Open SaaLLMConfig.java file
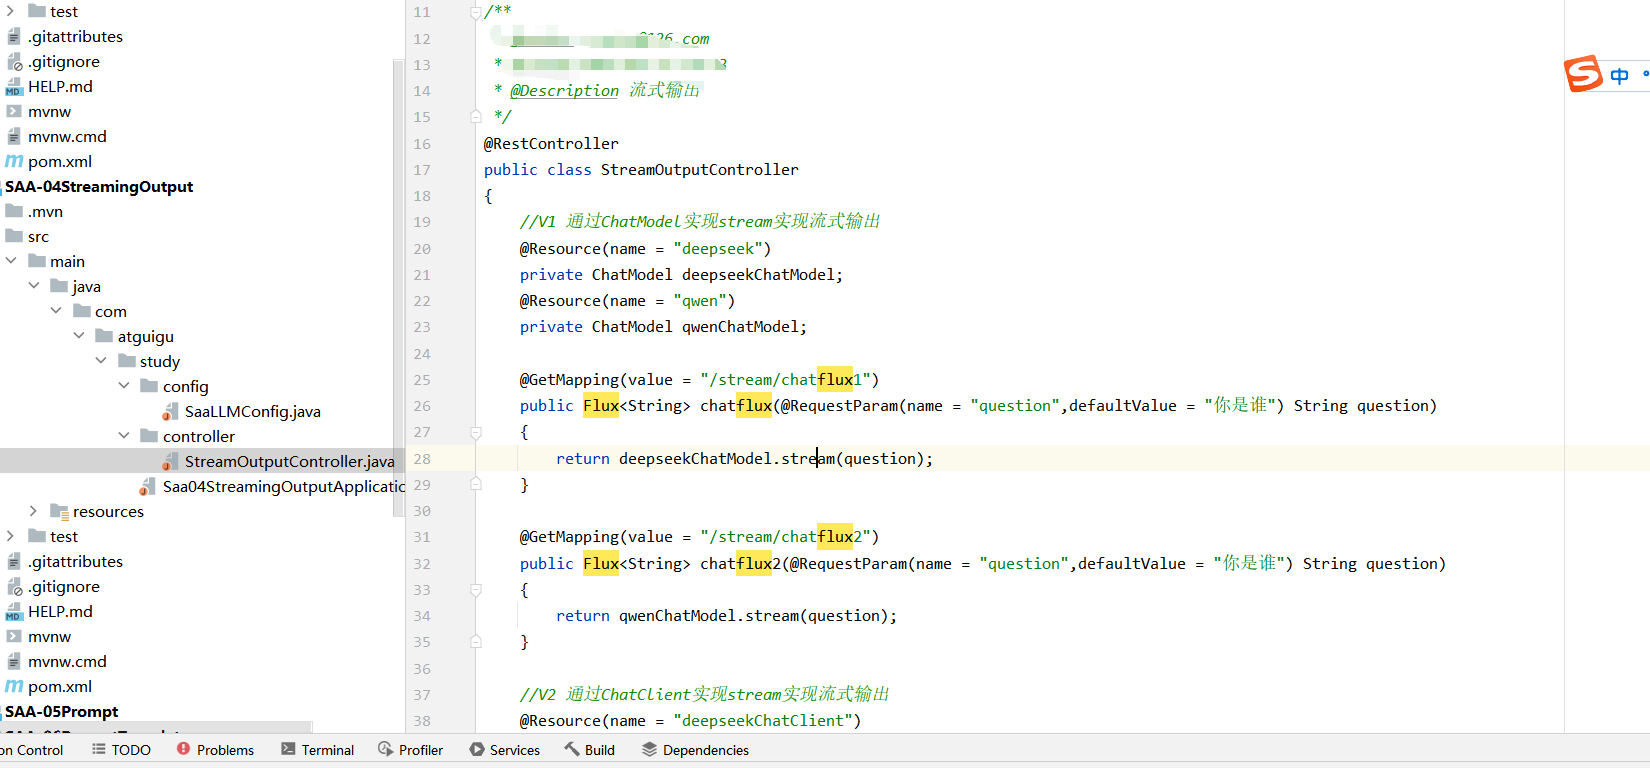 (252, 411)
